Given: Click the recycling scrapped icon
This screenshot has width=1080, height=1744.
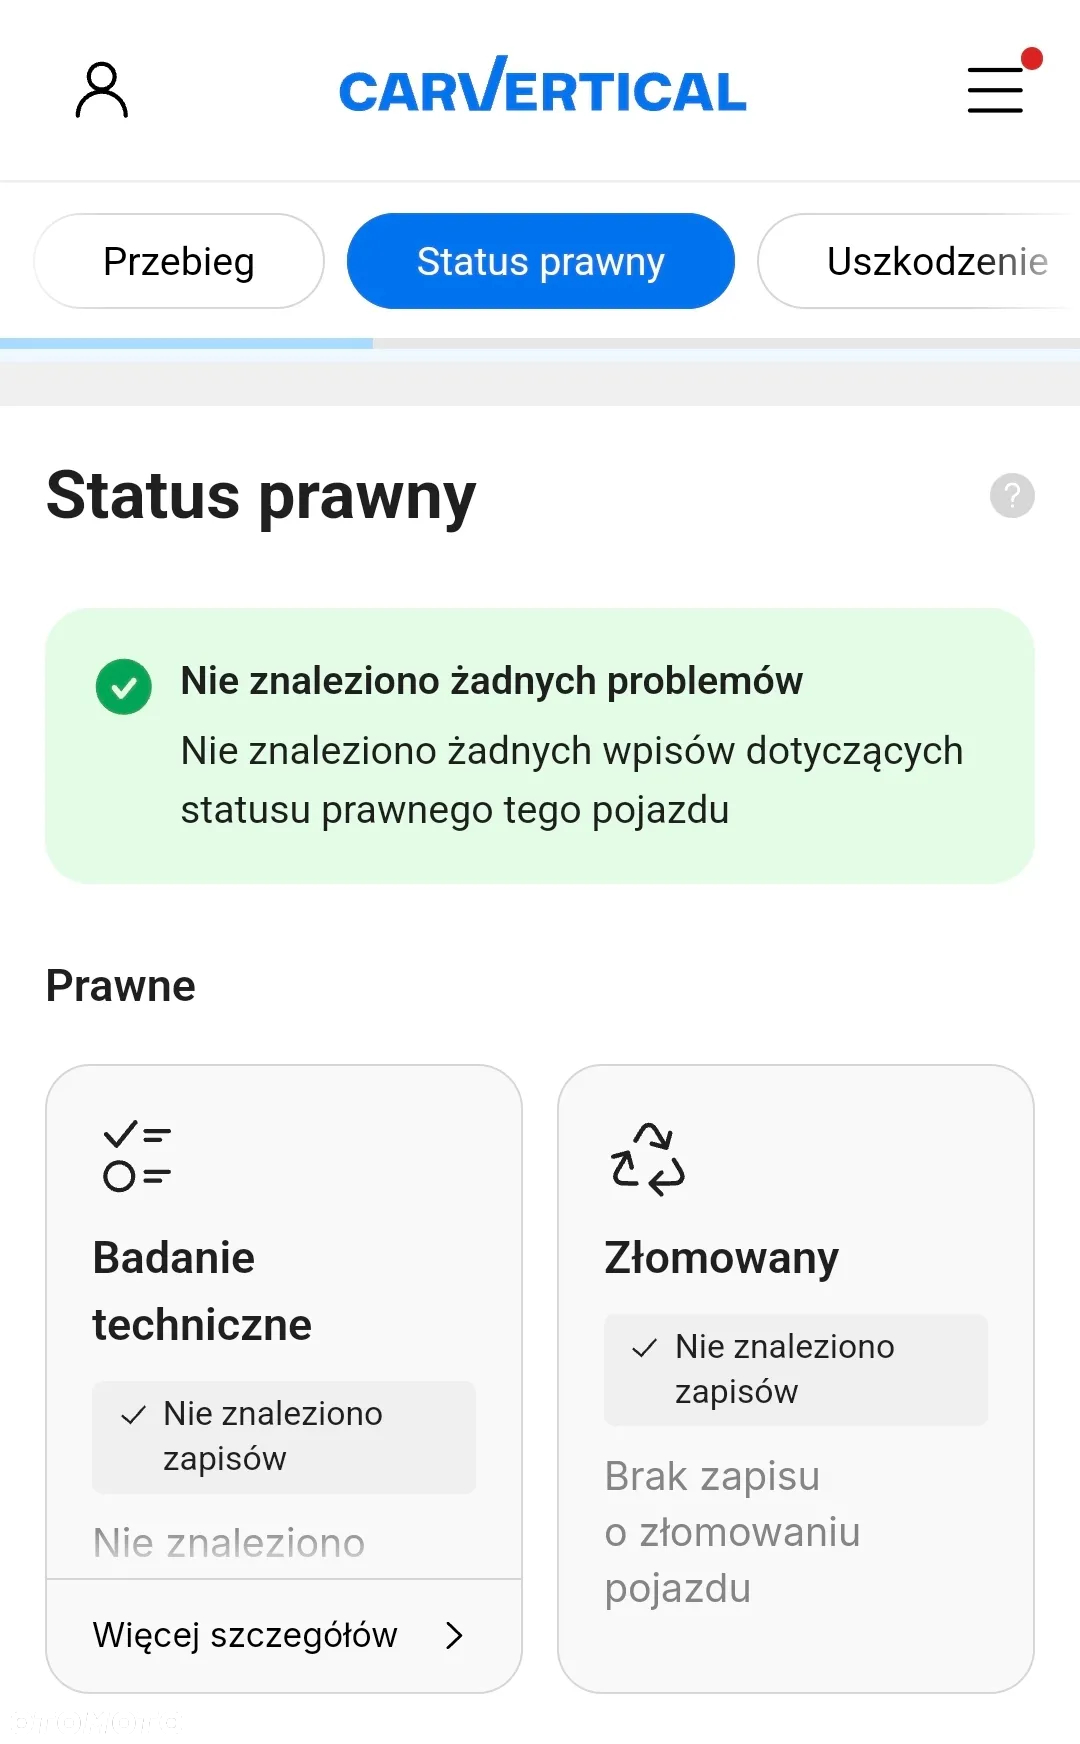Looking at the screenshot, I should coord(648,1159).
